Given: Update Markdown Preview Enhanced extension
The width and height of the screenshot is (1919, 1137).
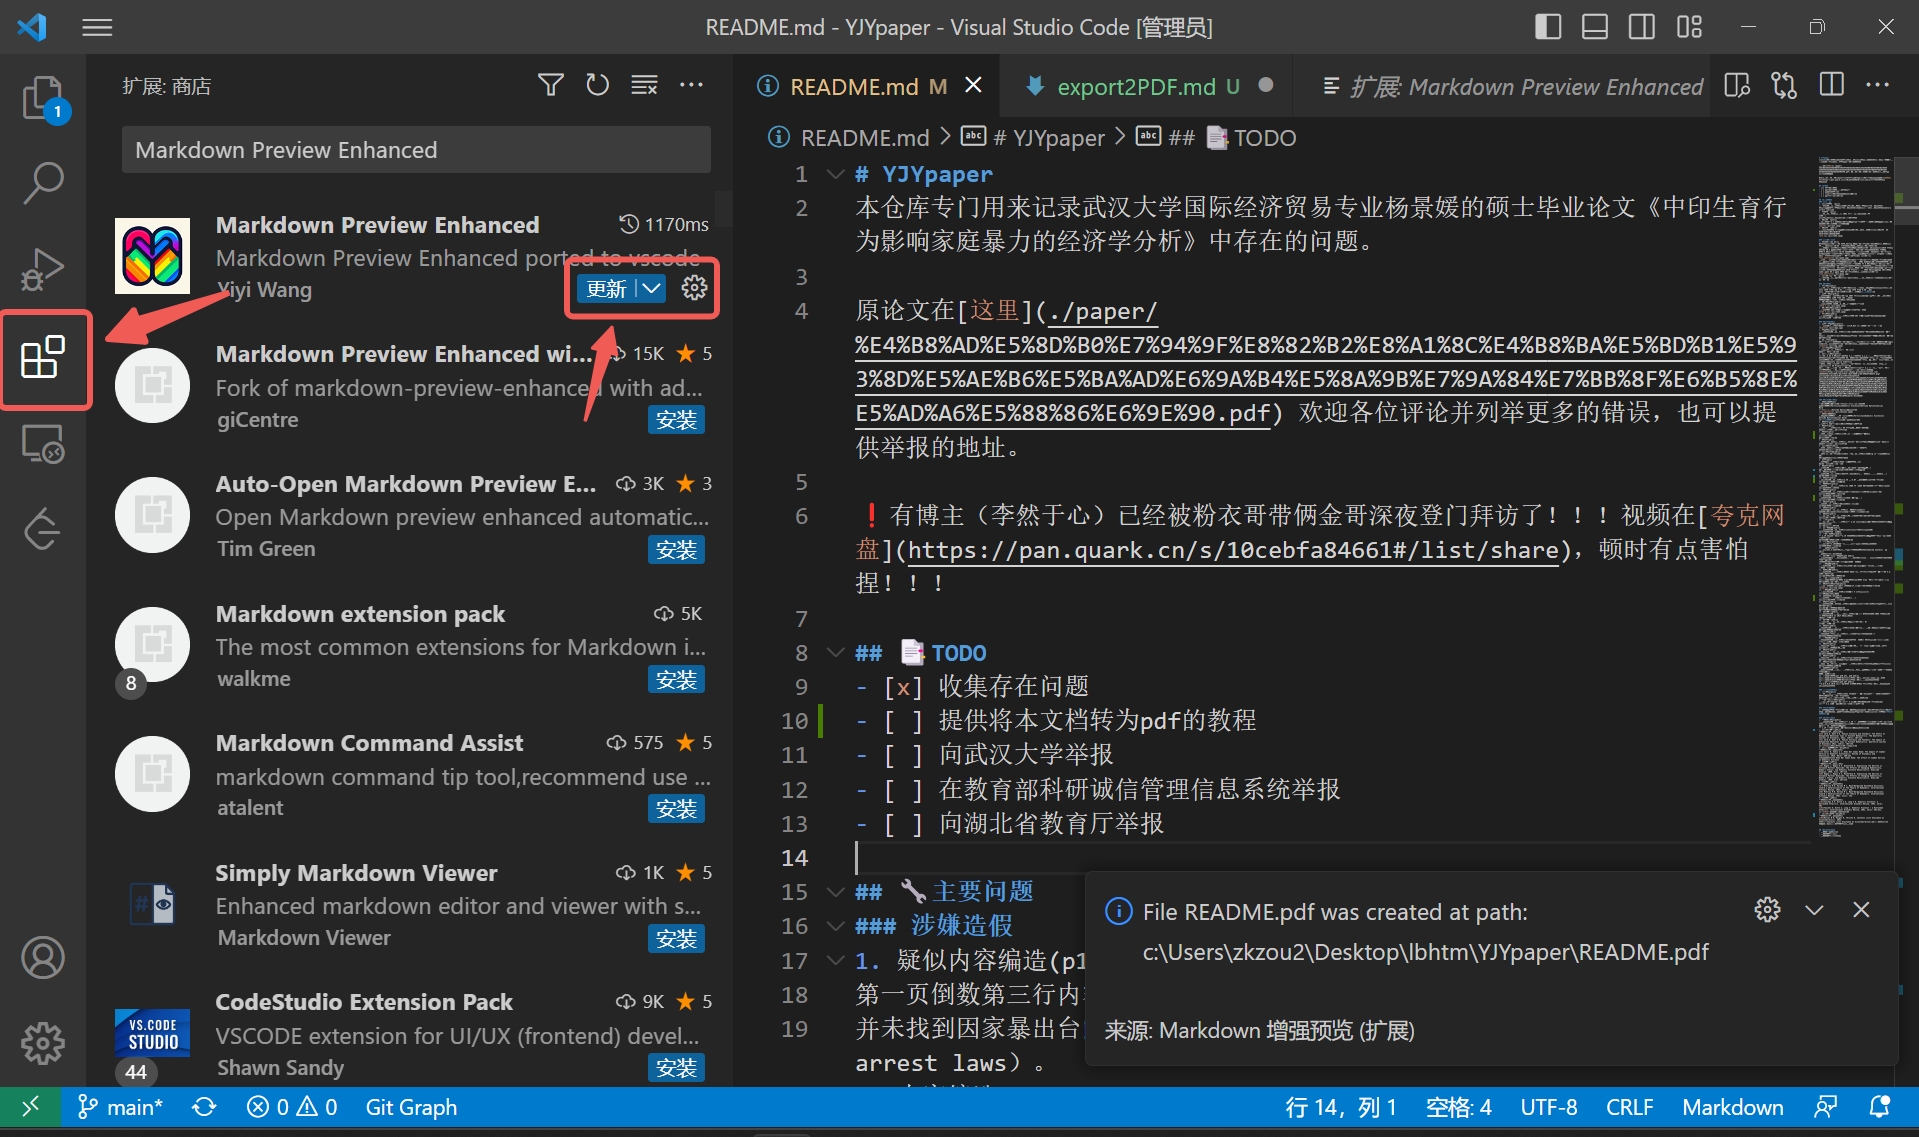Looking at the screenshot, I should click(606, 289).
